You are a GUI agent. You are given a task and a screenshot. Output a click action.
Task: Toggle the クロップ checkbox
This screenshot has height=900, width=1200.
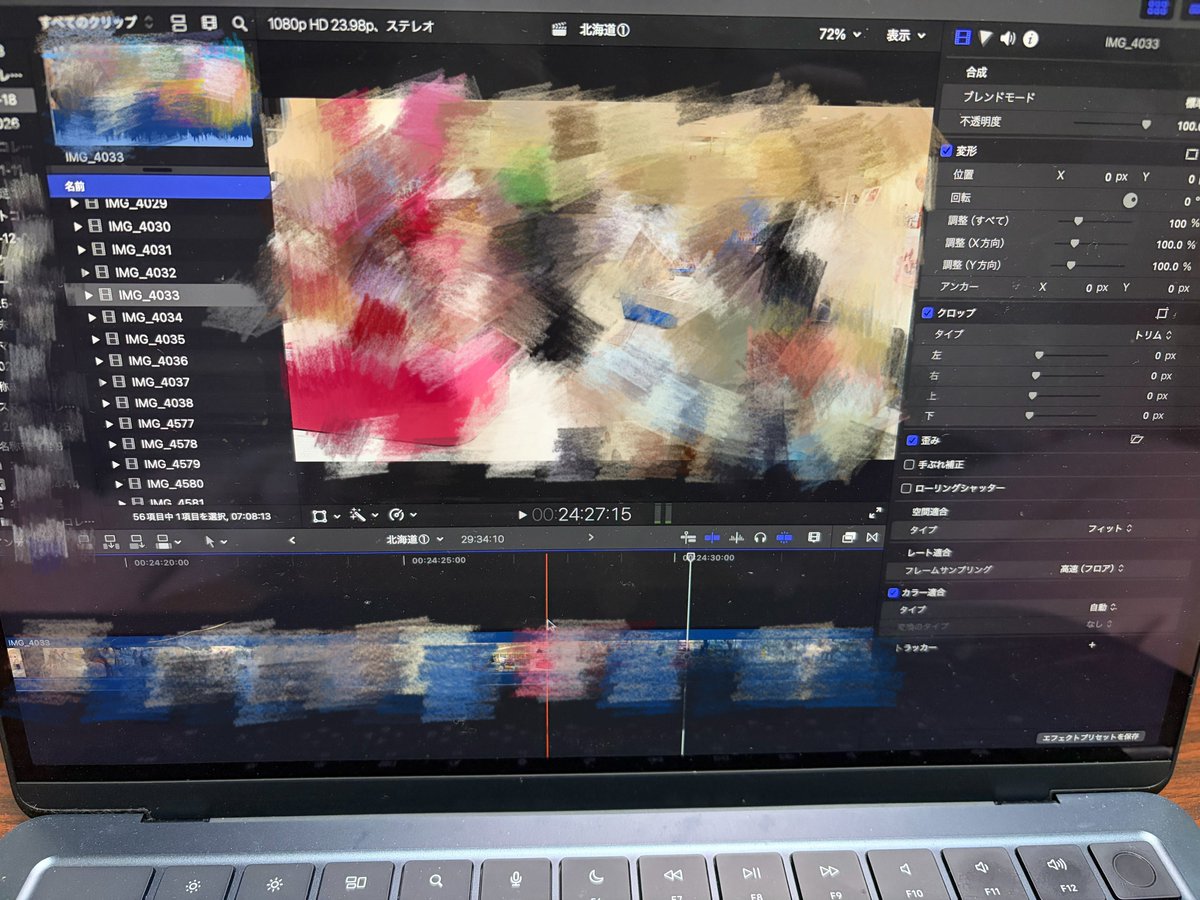click(927, 312)
